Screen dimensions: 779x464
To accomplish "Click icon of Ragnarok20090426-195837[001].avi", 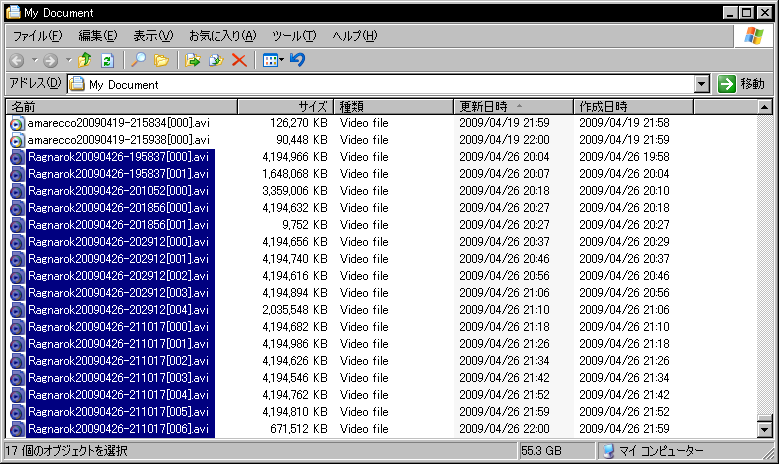I will [17, 174].
